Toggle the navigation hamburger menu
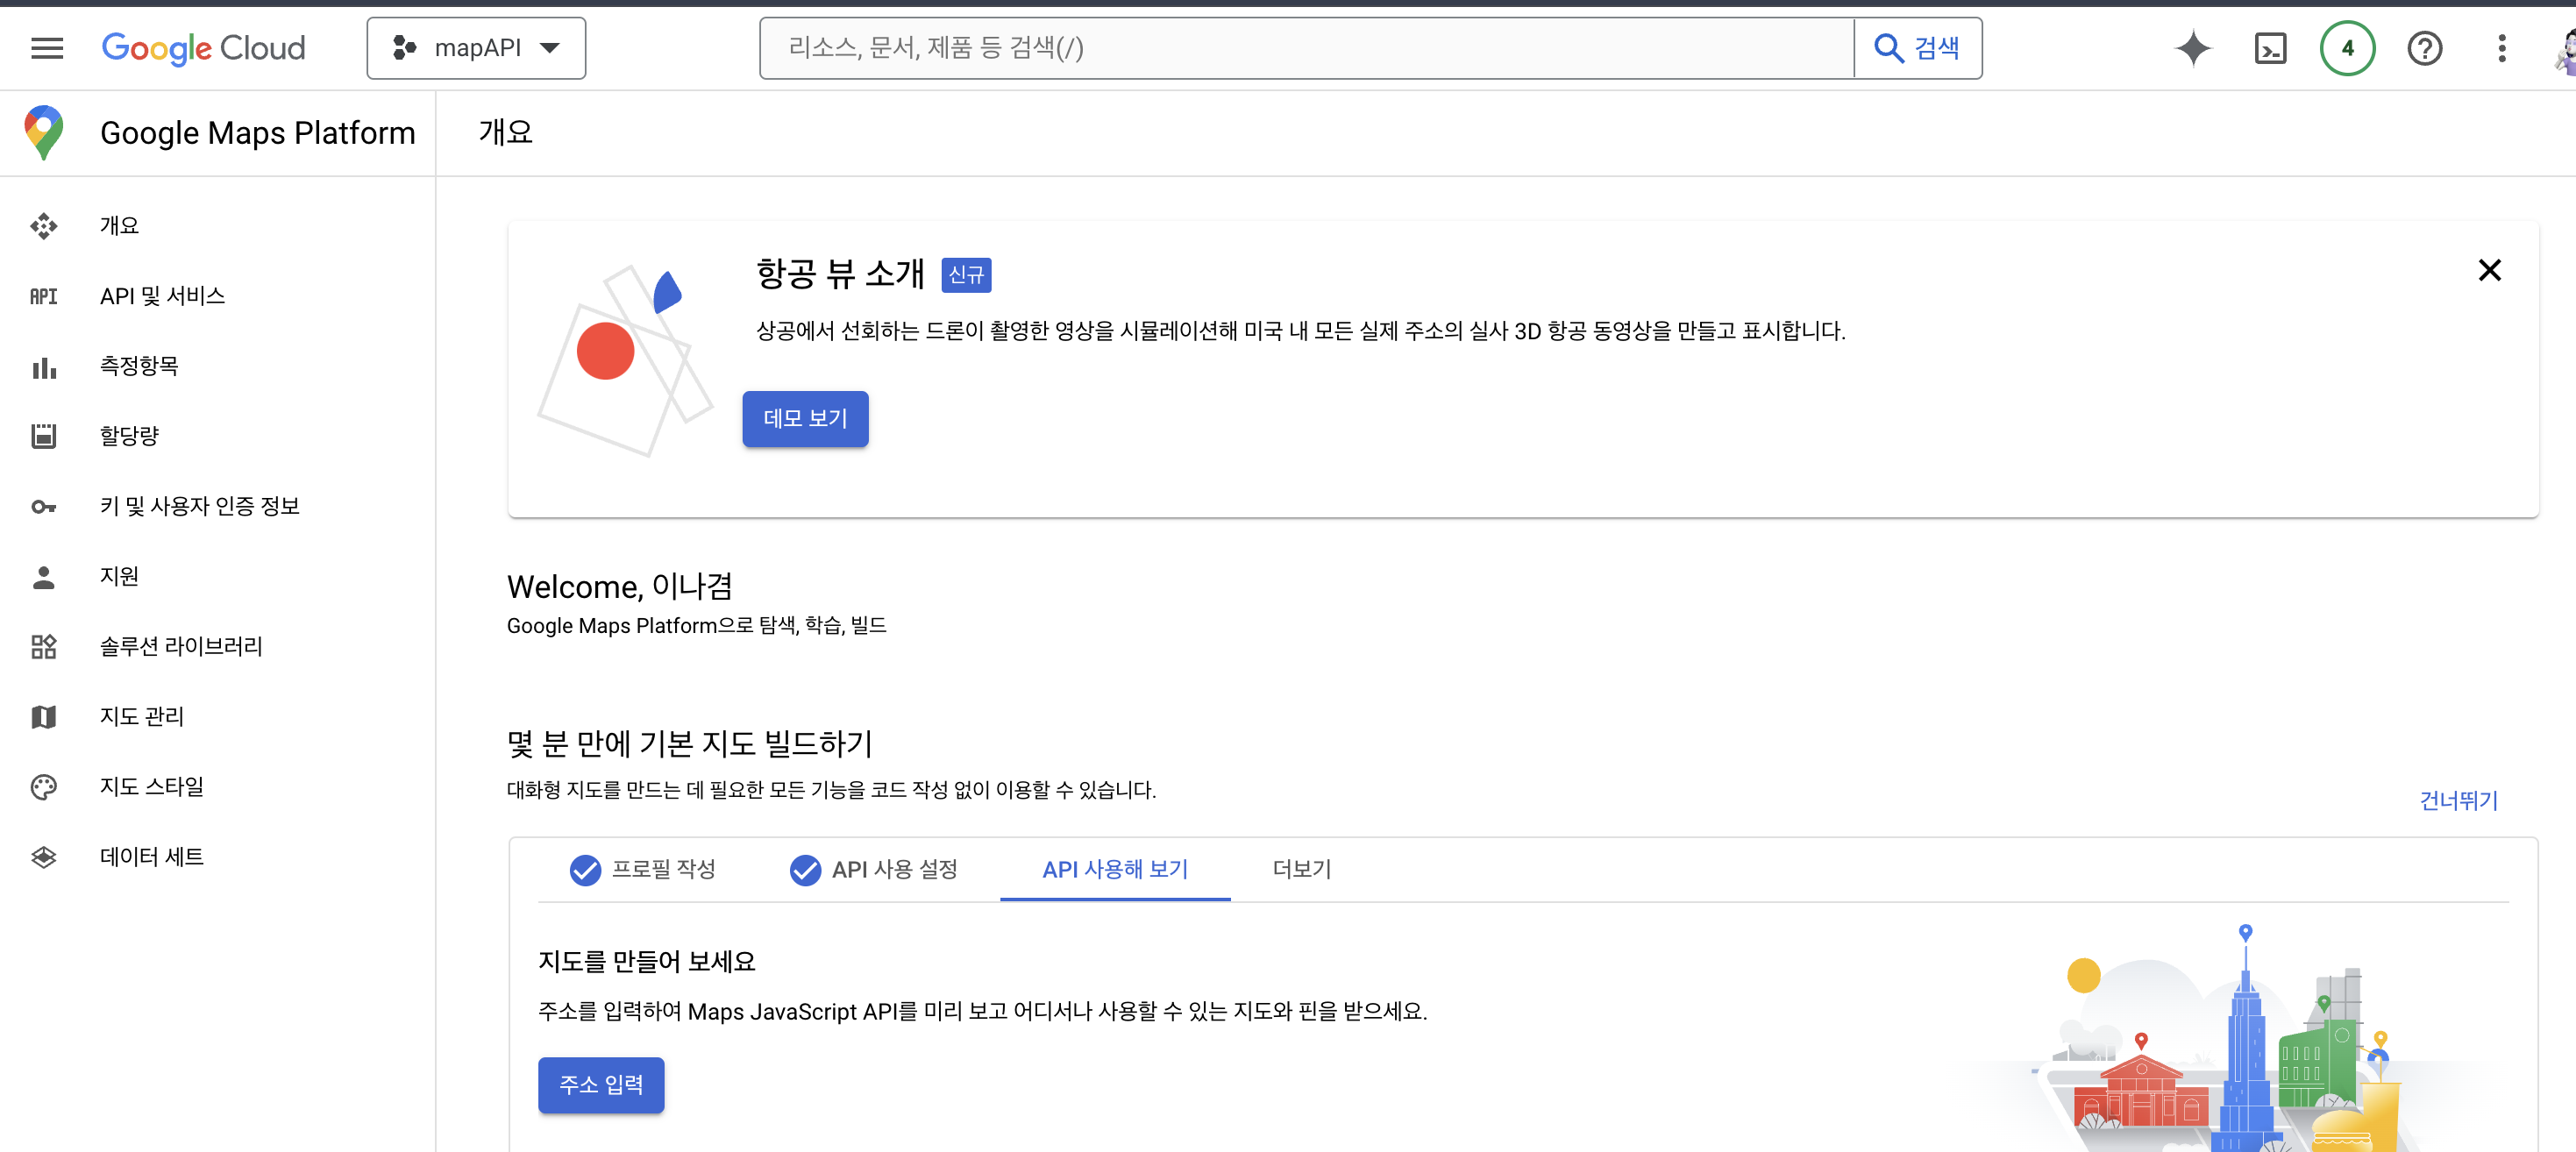This screenshot has width=2576, height=1152. click(x=45, y=47)
